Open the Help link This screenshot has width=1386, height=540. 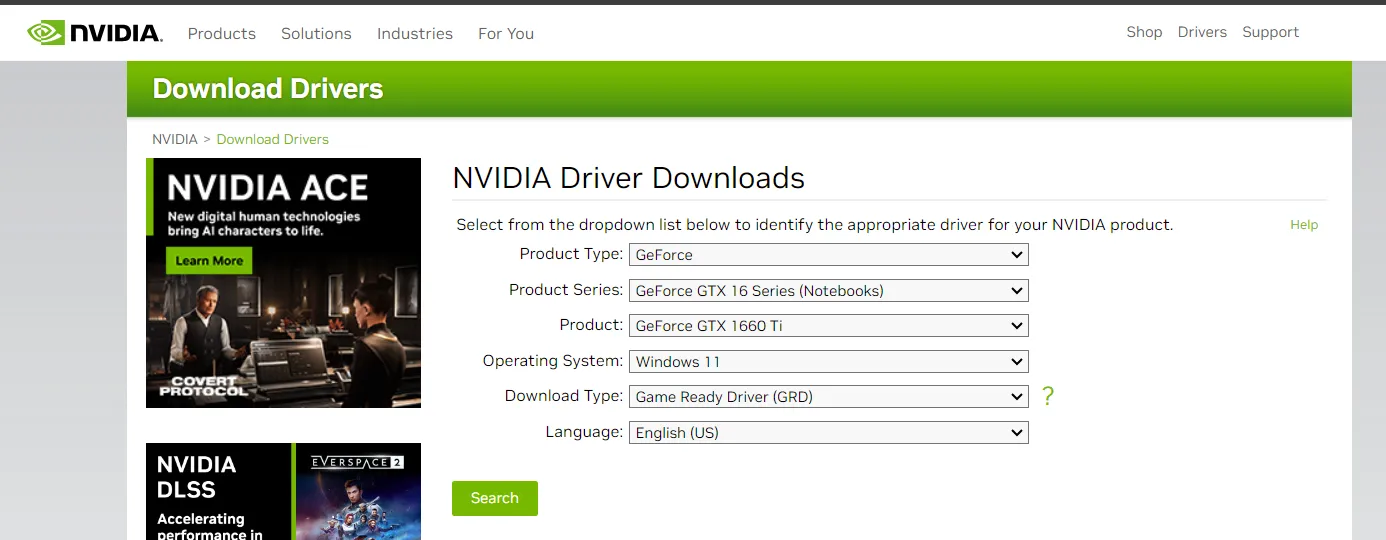pyautogui.click(x=1304, y=225)
